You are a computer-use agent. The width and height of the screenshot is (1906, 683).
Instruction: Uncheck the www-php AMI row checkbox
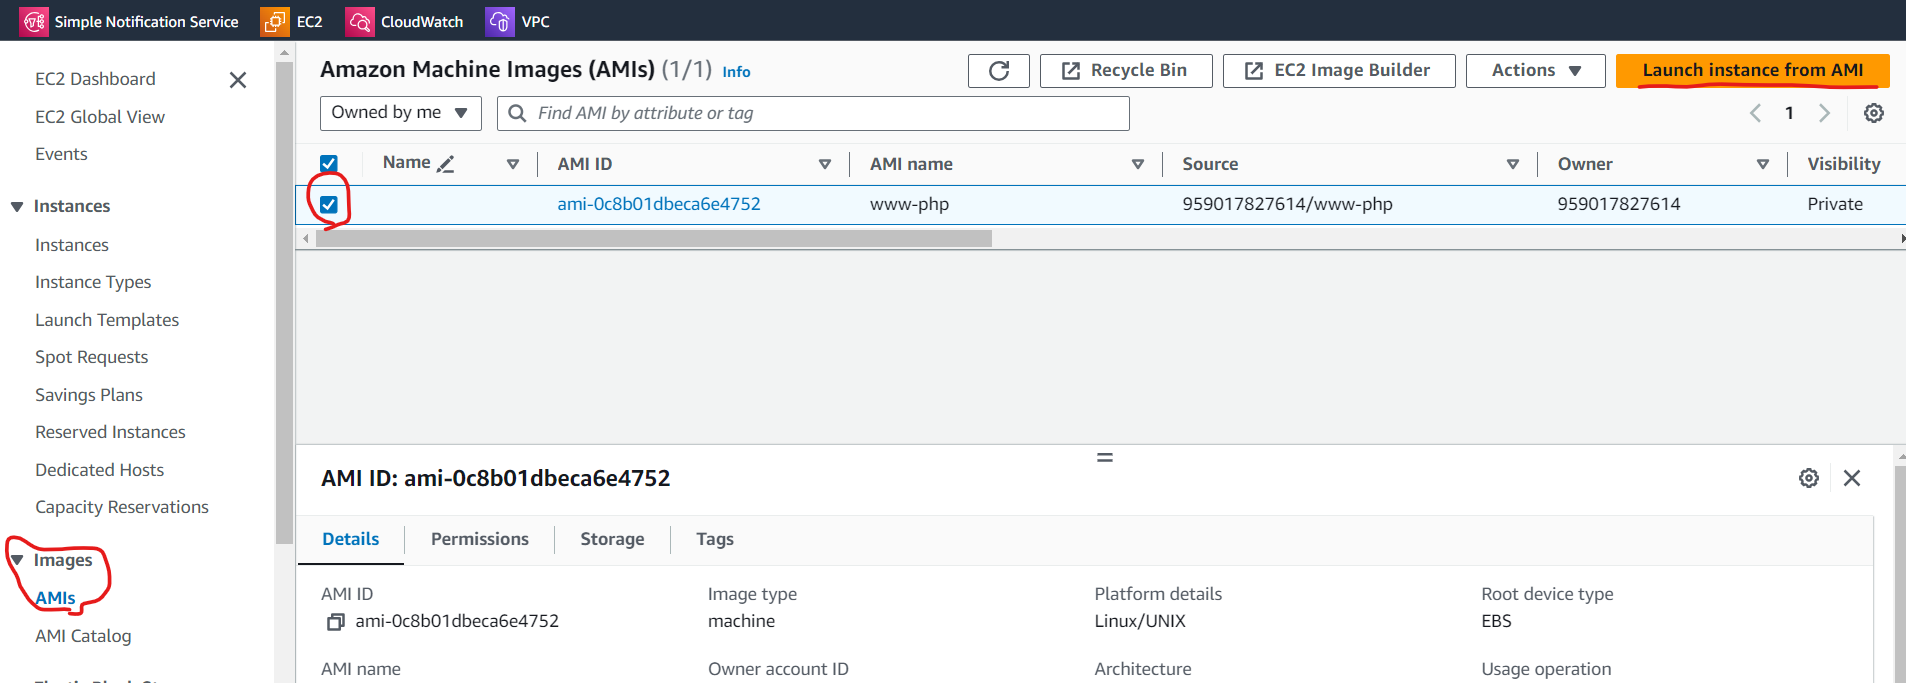pyautogui.click(x=328, y=204)
